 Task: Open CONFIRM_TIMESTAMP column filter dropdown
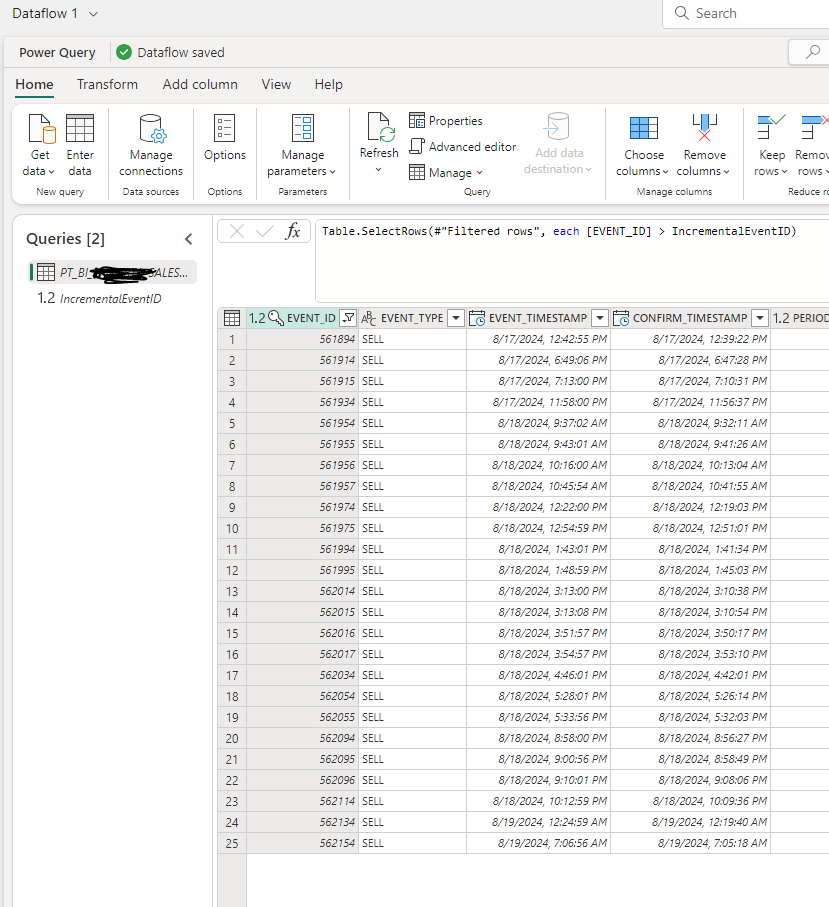tap(760, 318)
